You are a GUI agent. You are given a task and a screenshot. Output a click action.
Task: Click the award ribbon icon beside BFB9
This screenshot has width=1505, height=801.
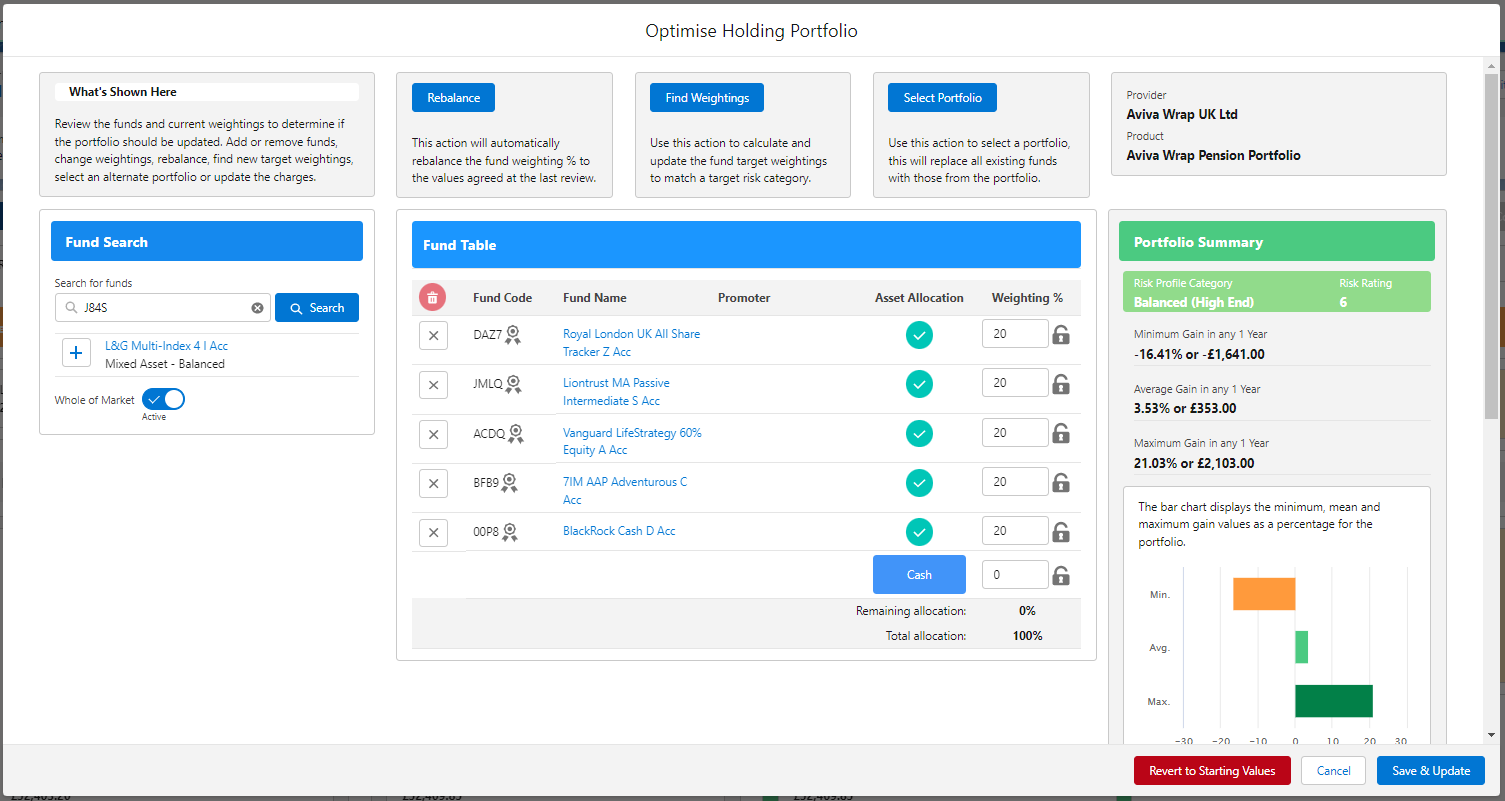[509, 483]
